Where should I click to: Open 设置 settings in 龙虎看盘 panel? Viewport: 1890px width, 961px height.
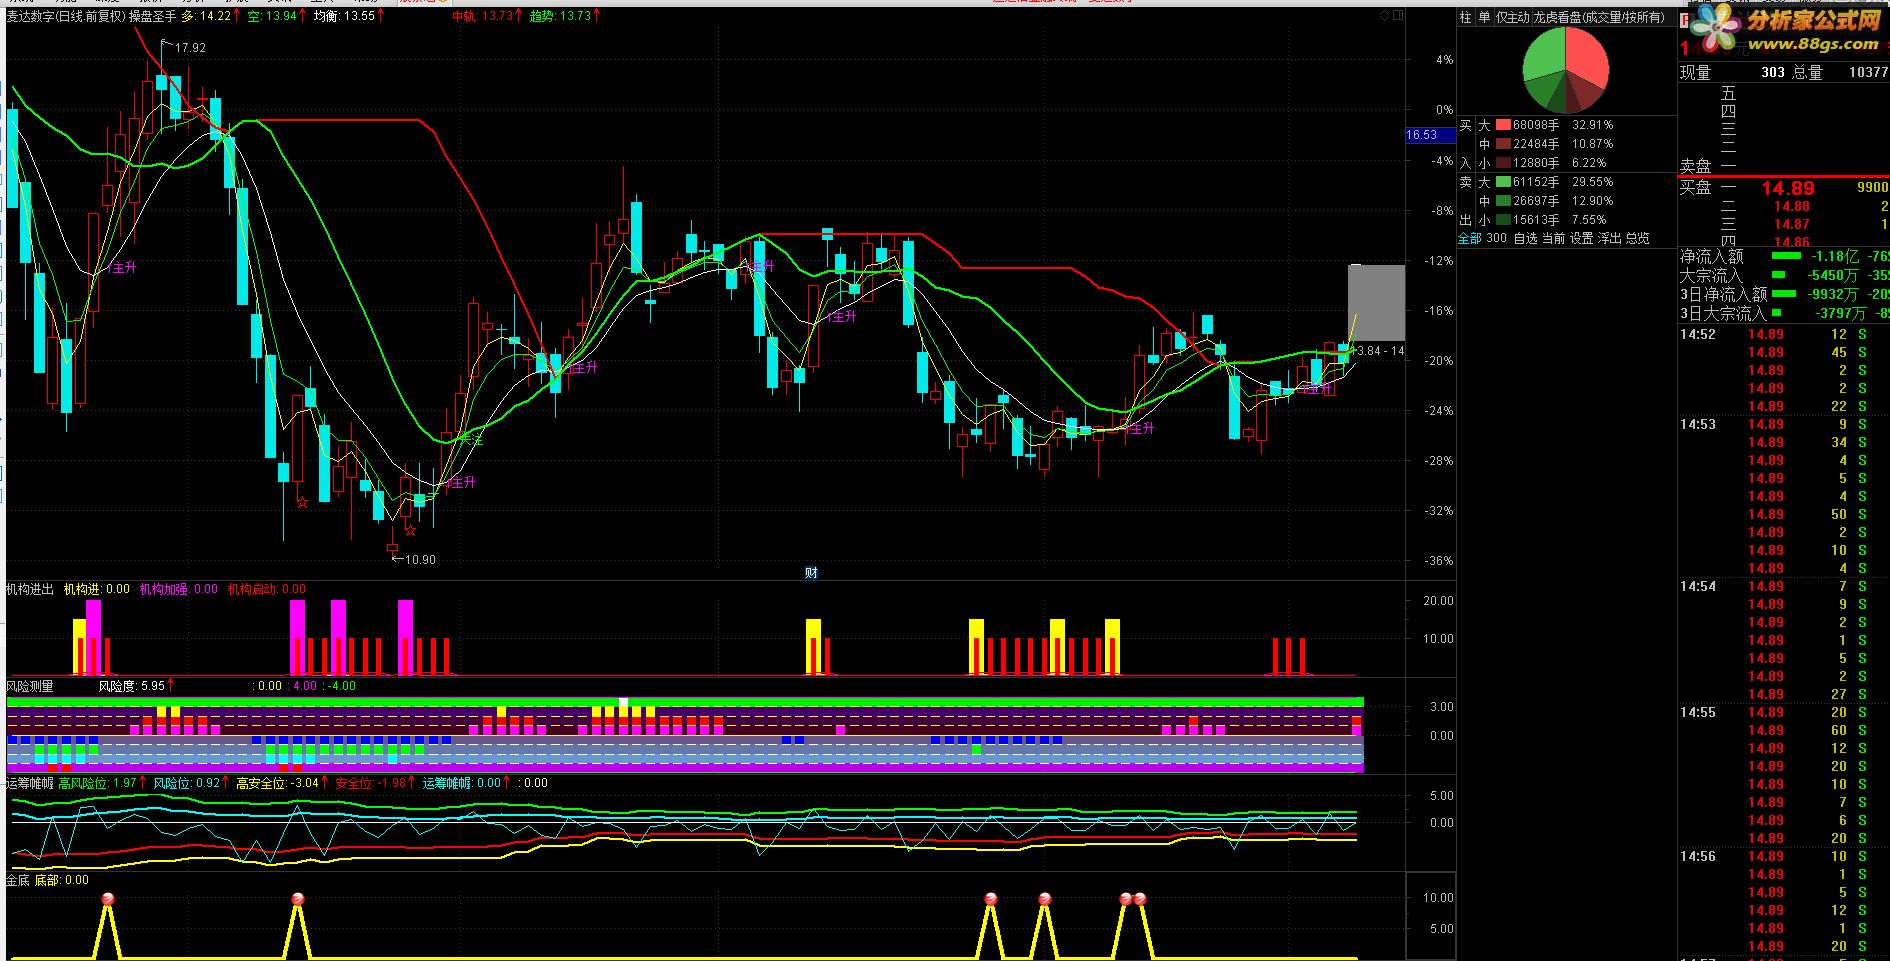(x=1581, y=238)
